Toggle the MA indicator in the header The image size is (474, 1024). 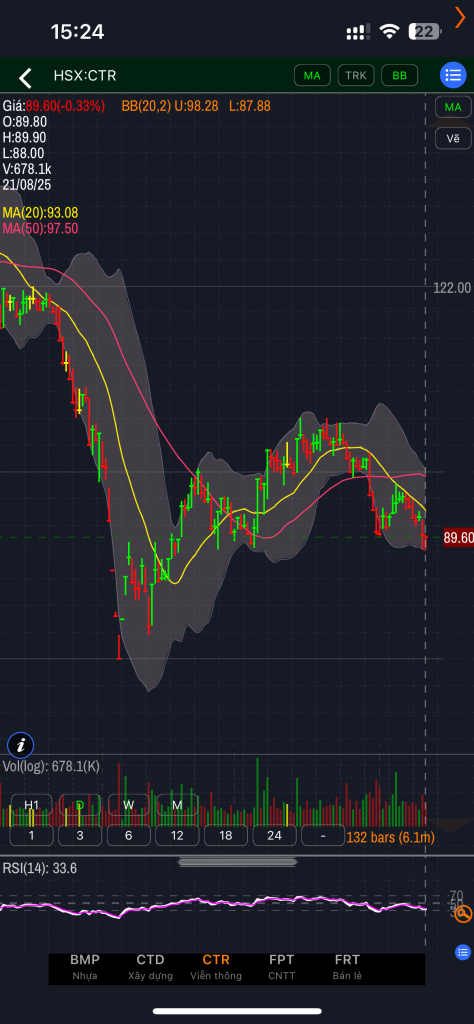(312, 76)
